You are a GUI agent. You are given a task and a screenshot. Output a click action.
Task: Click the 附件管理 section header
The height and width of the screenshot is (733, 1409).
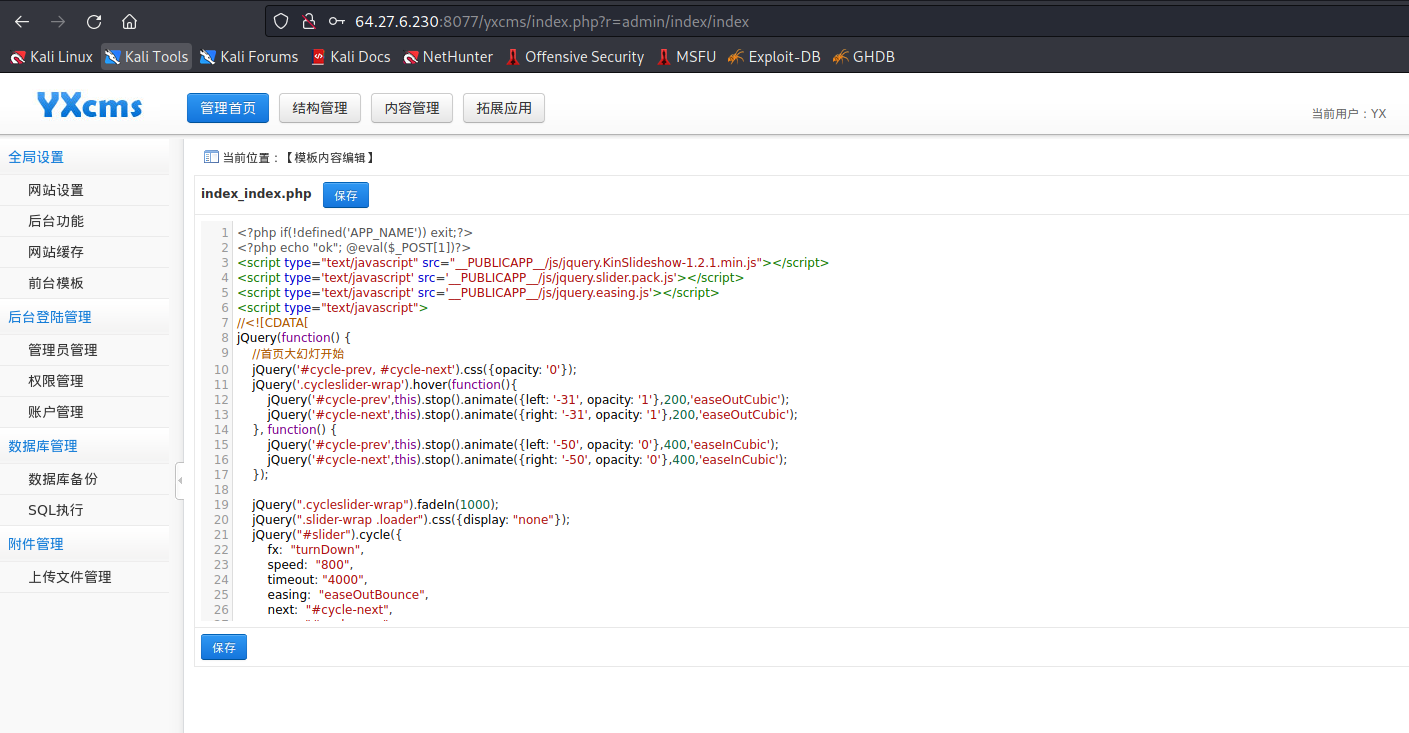pyautogui.click(x=36, y=544)
